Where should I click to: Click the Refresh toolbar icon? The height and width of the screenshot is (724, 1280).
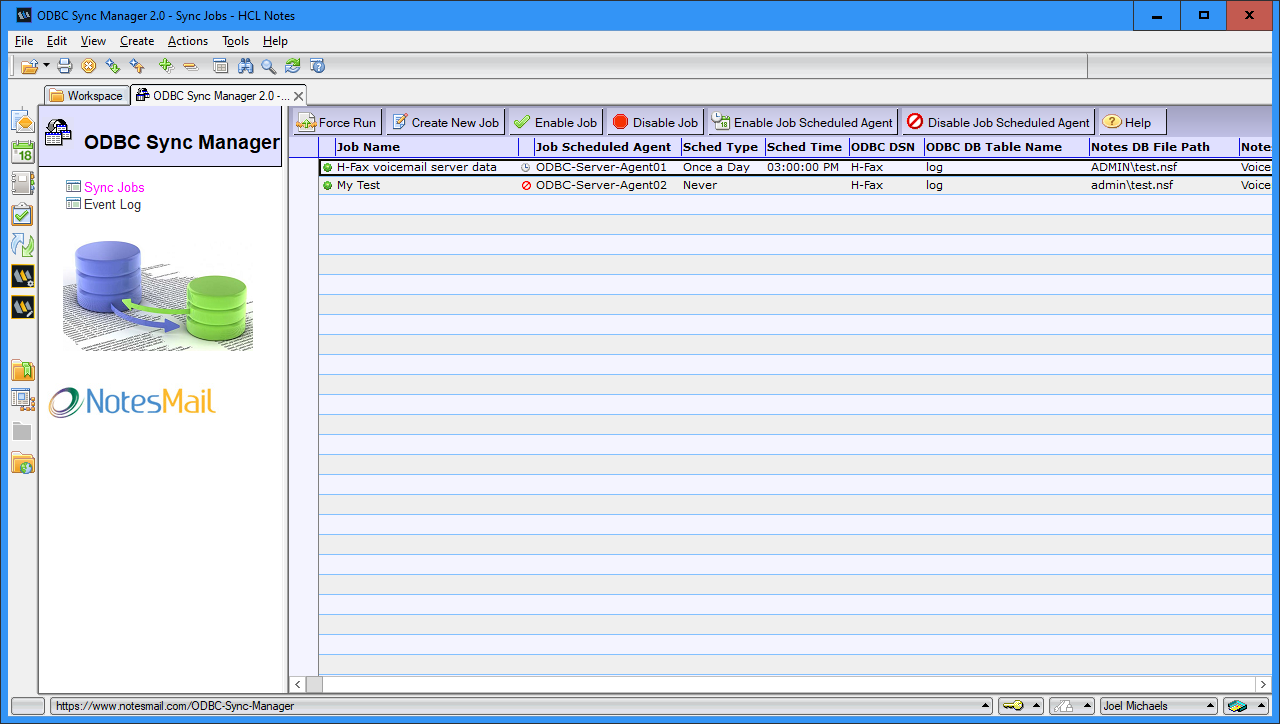coord(291,65)
